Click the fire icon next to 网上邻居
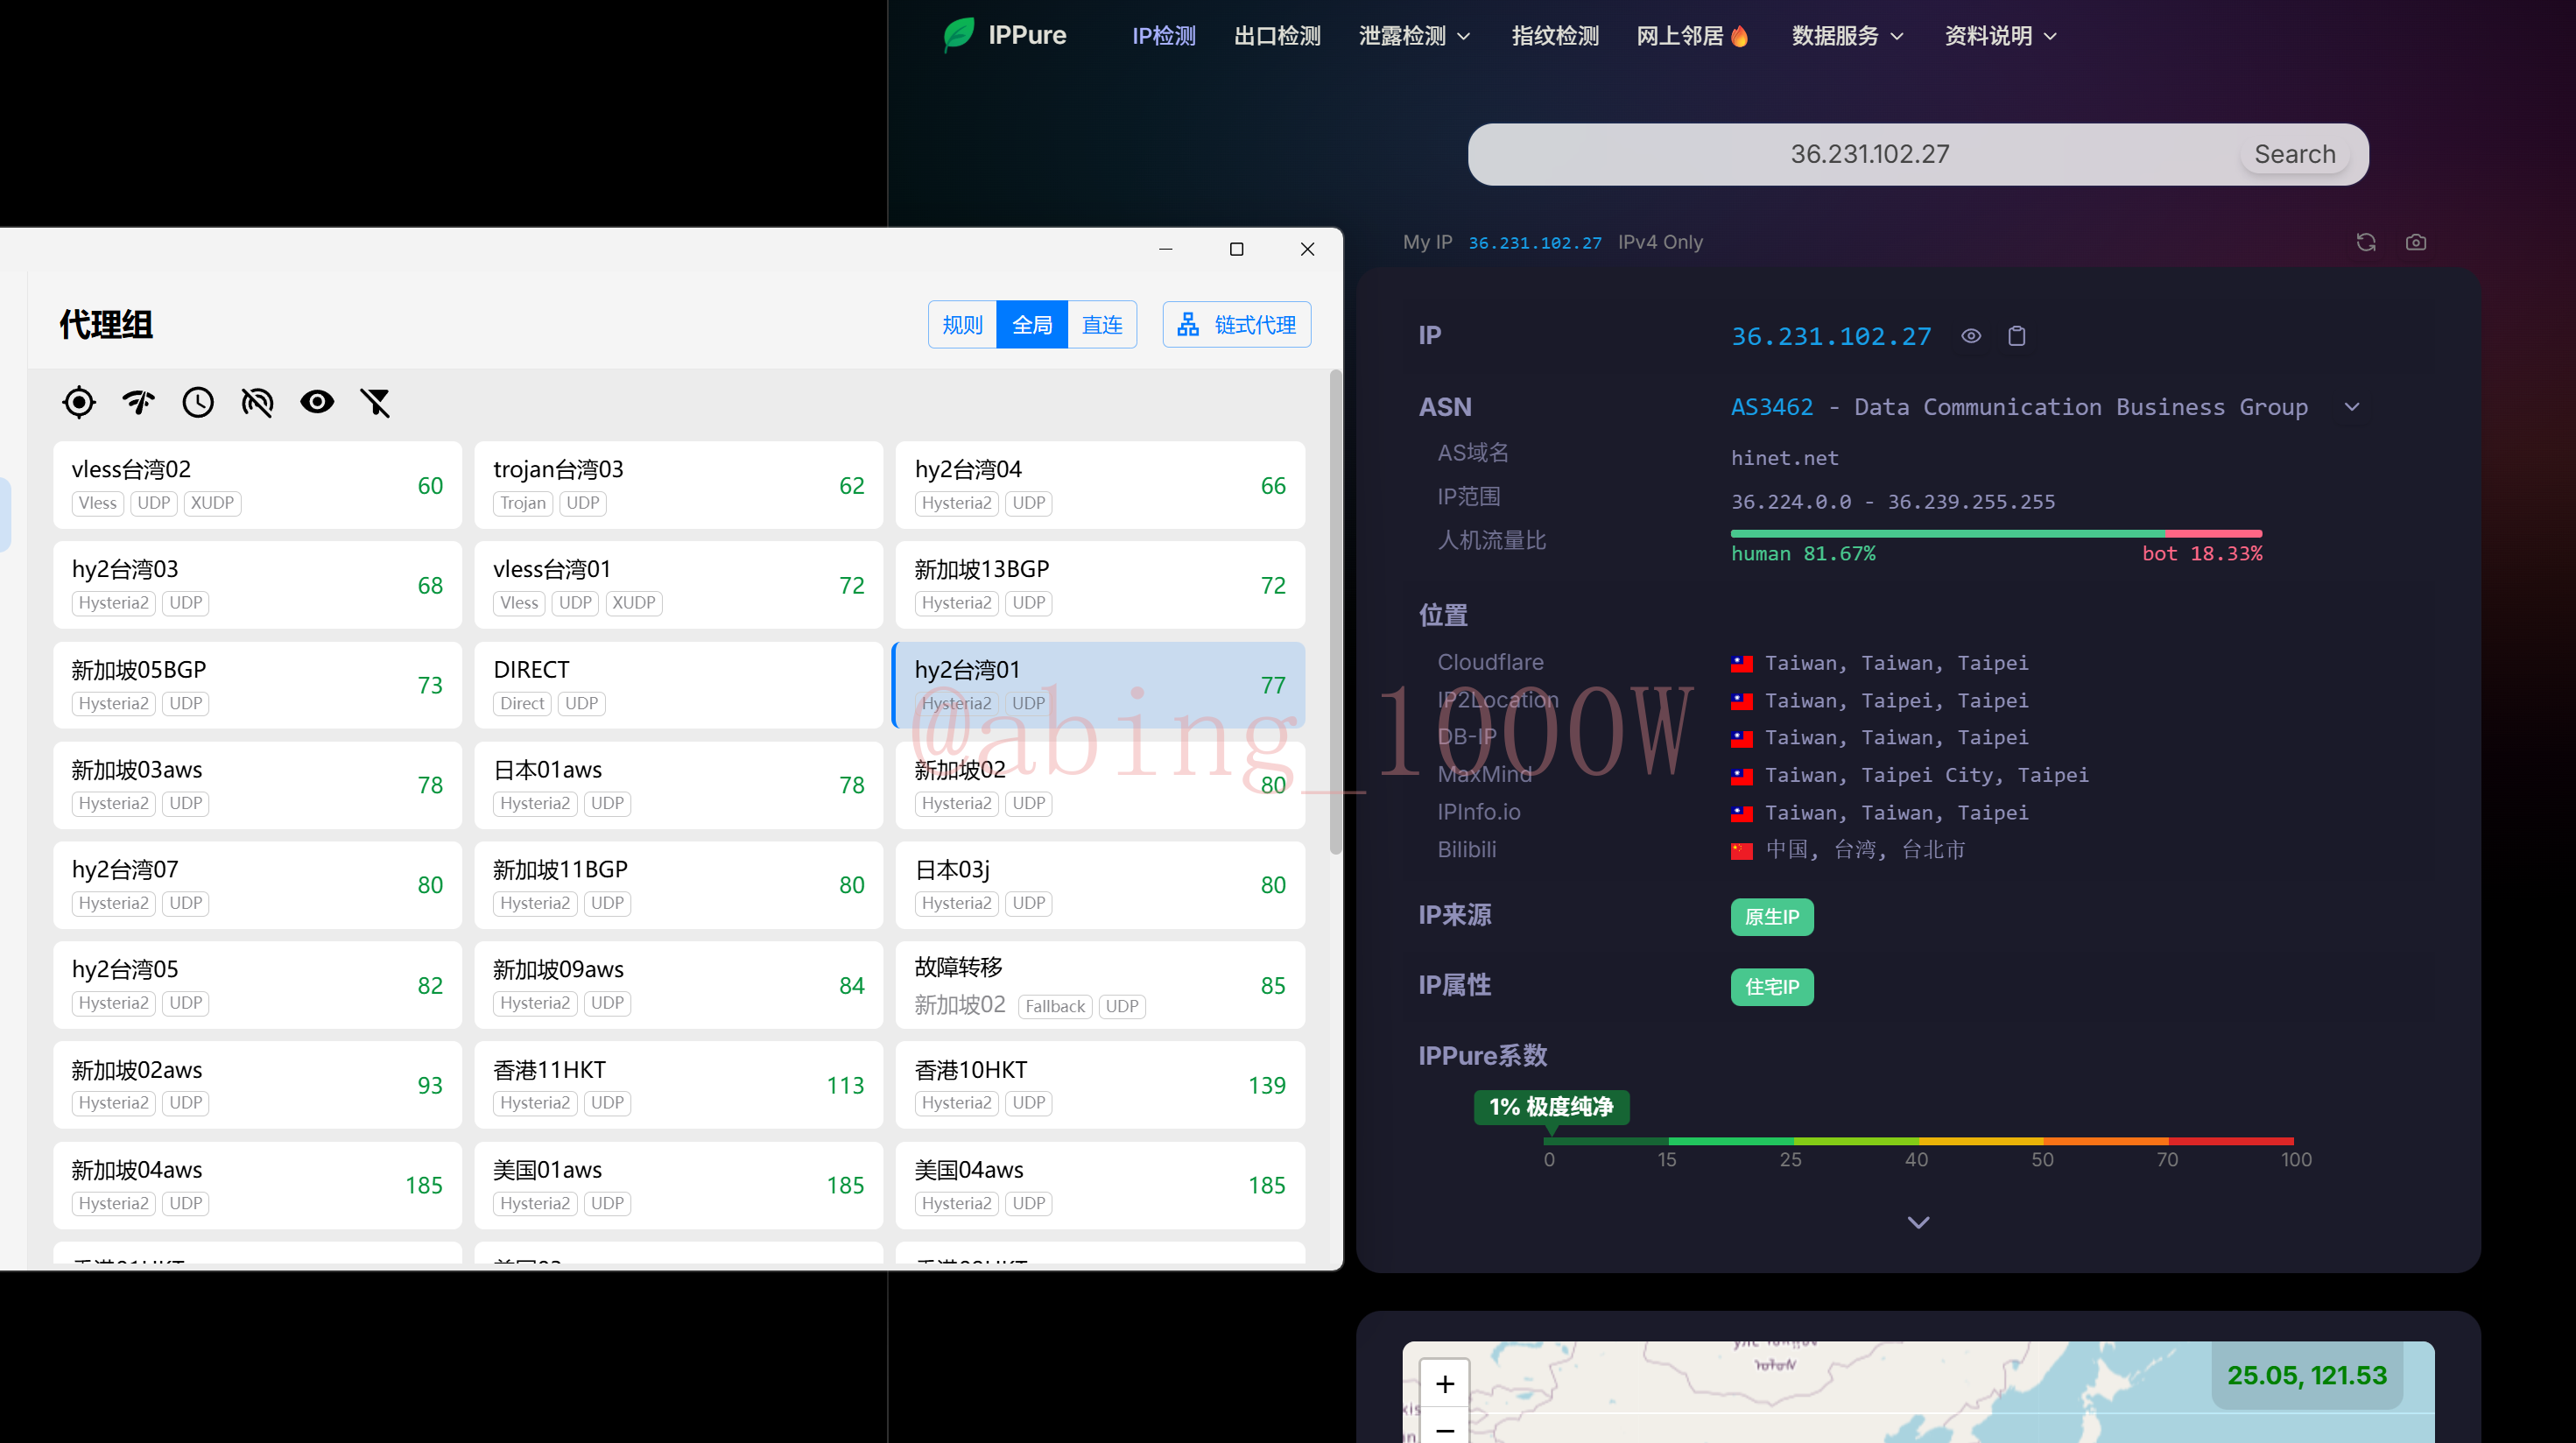Viewport: 2576px width, 1443px height. (x=1740, y=36)
